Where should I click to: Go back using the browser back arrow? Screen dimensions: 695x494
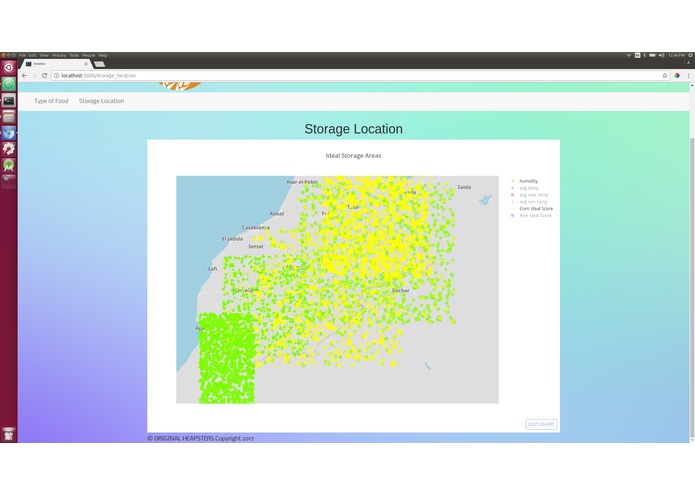click(x=24, y=76)
